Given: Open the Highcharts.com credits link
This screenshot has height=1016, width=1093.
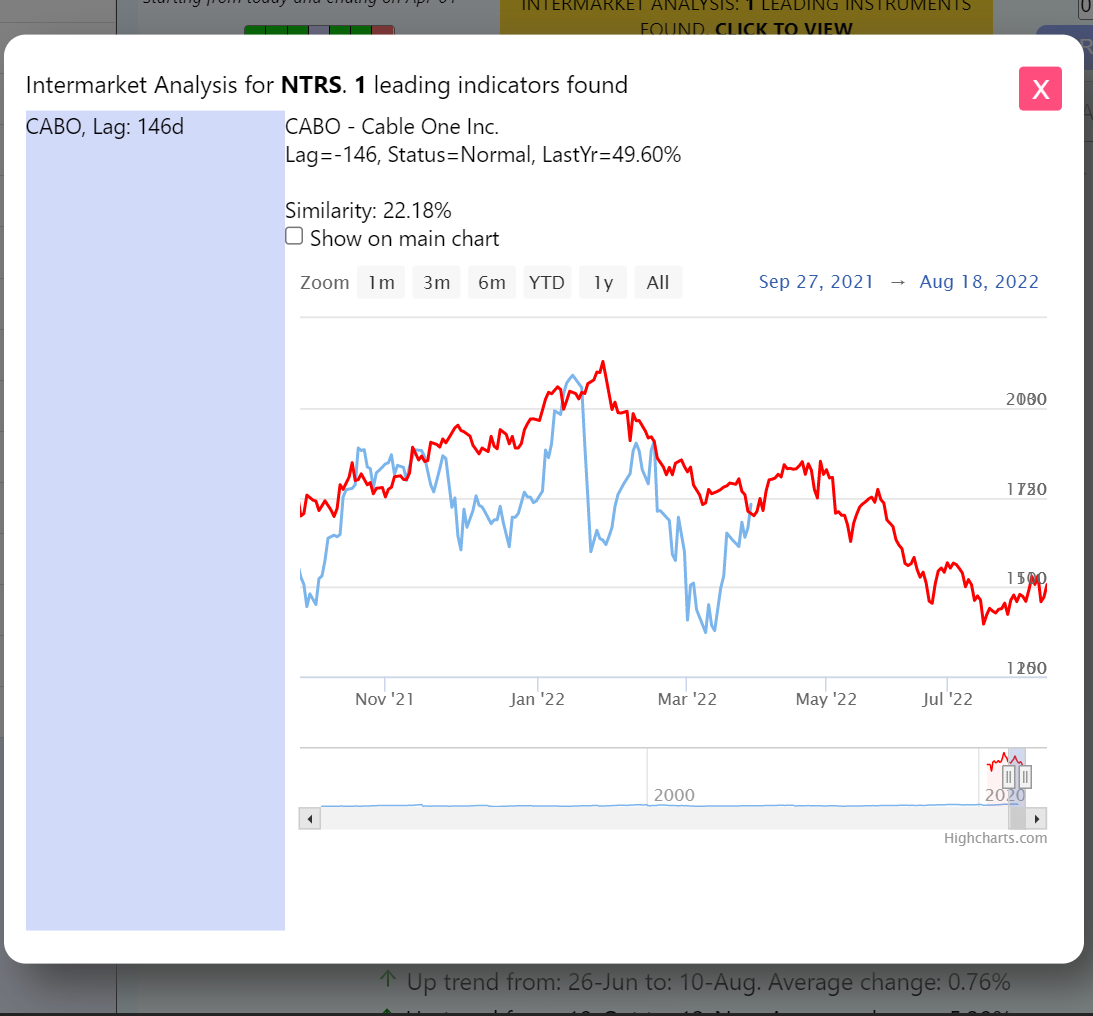Looking at the screenshot, I should (x=995, y=838).
